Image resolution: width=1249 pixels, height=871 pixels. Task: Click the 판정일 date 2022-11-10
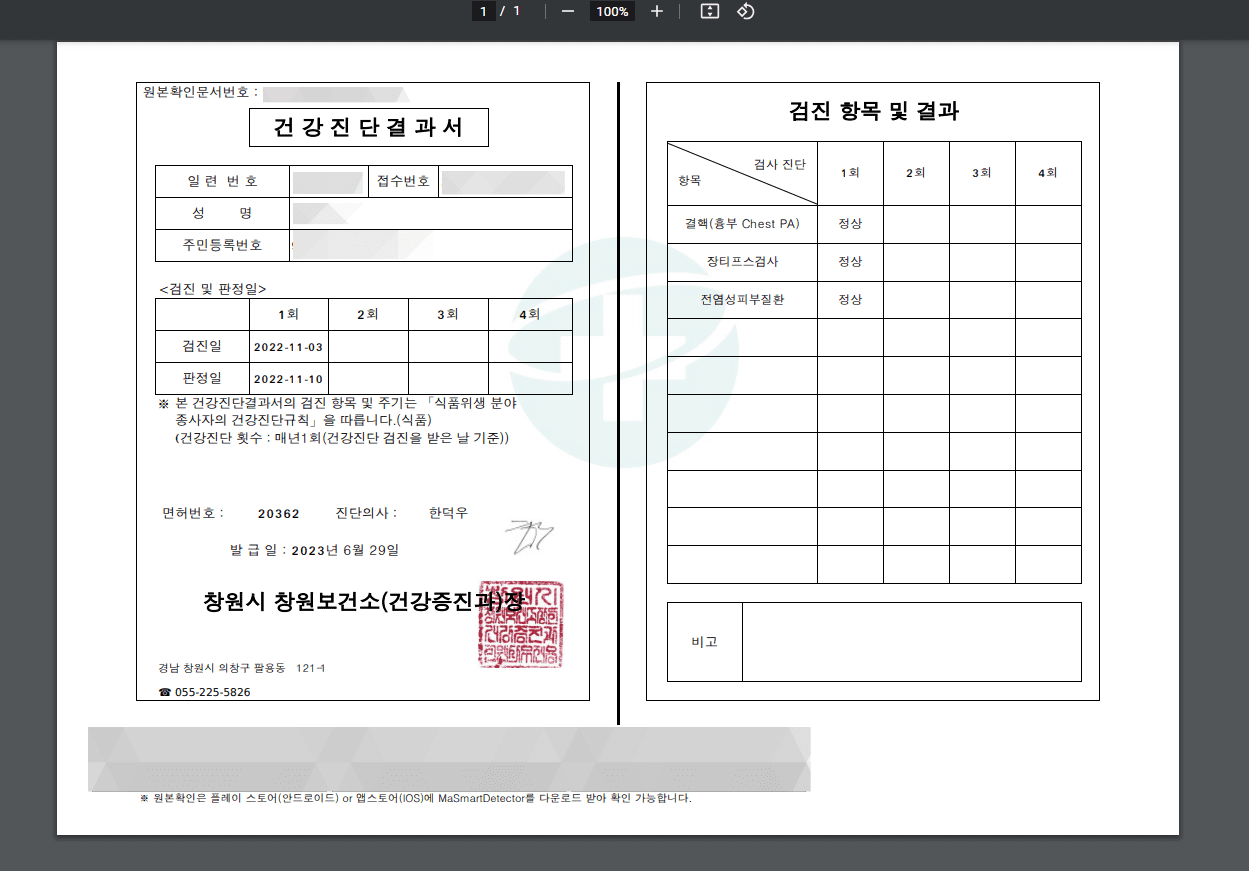287,378
